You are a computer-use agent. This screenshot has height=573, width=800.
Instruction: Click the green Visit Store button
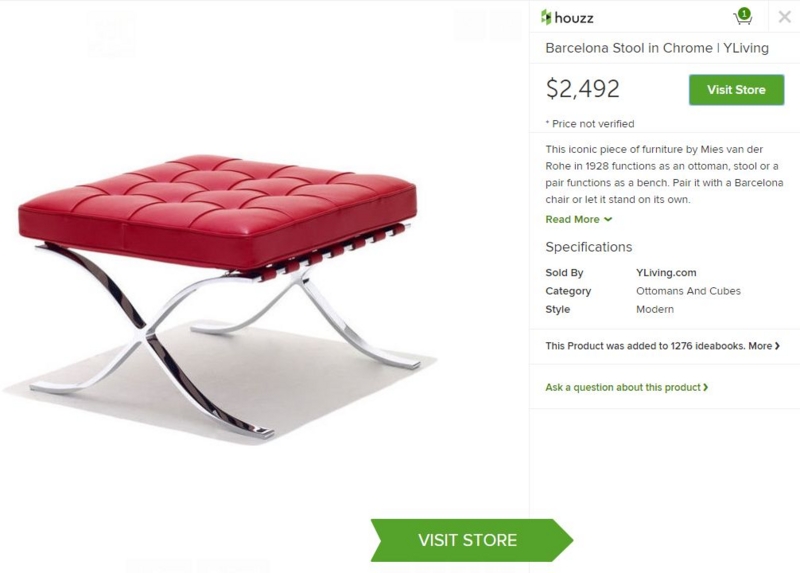click(736, 90)
